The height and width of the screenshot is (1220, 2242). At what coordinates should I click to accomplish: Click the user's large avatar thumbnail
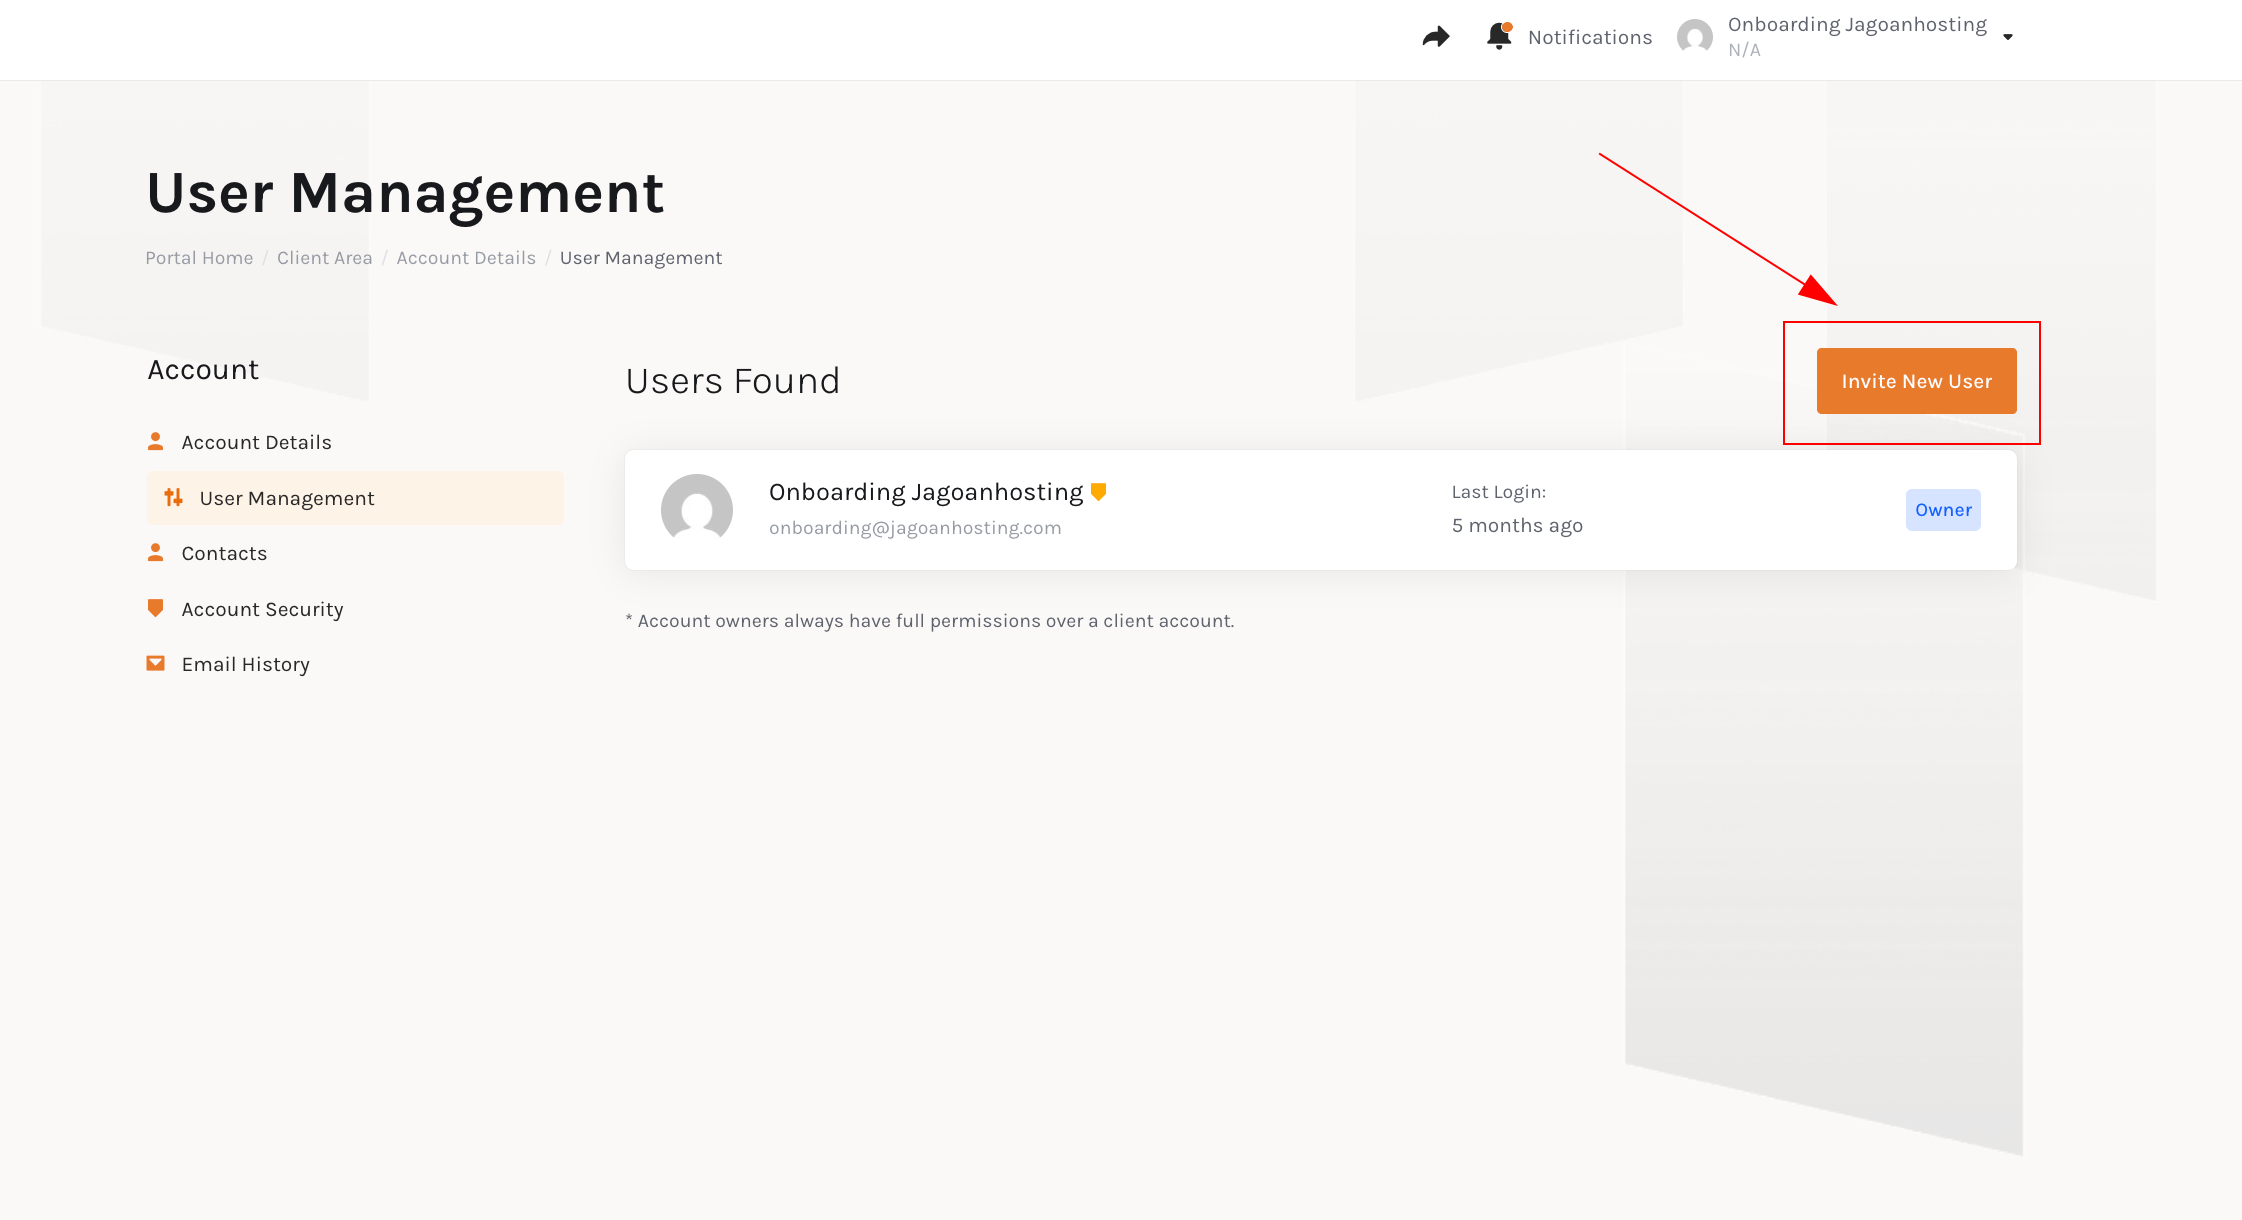[x=697, y=509]
